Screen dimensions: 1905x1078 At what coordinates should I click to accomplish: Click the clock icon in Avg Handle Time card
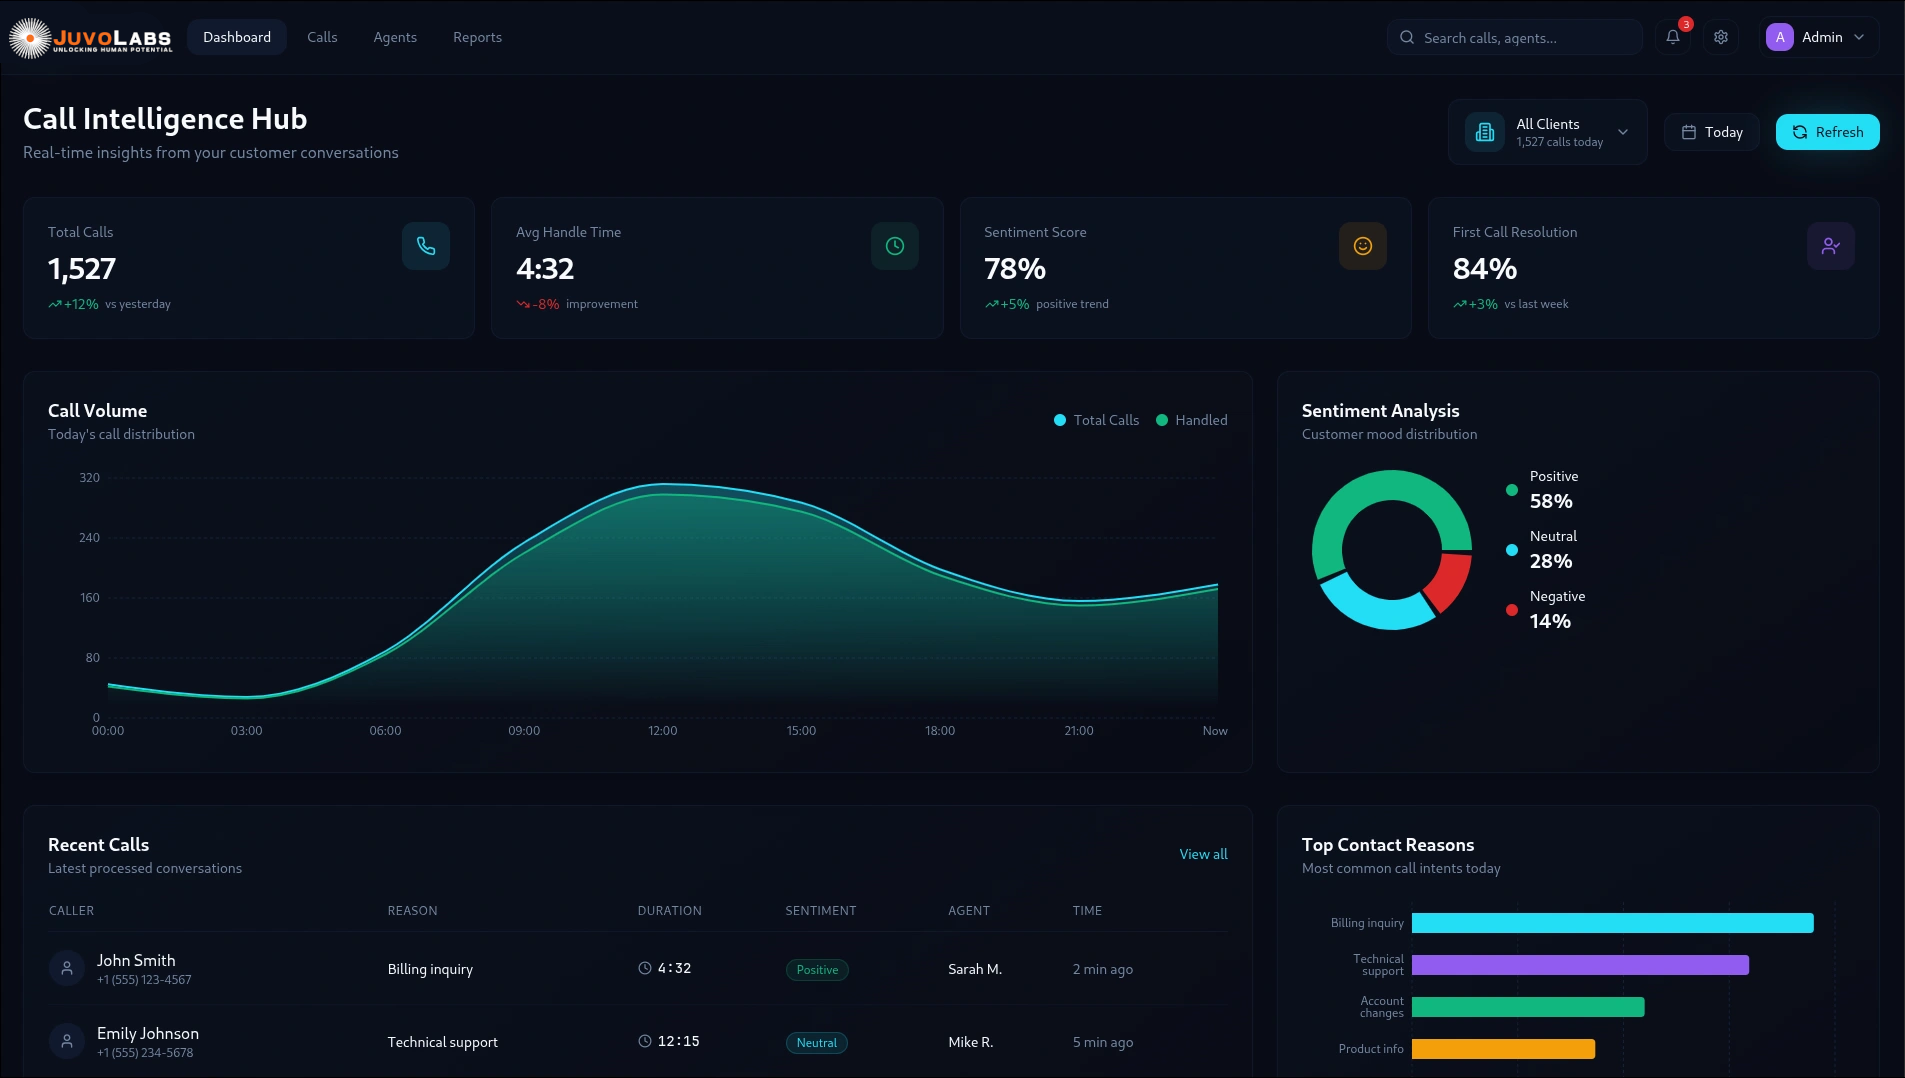[894, 246]
